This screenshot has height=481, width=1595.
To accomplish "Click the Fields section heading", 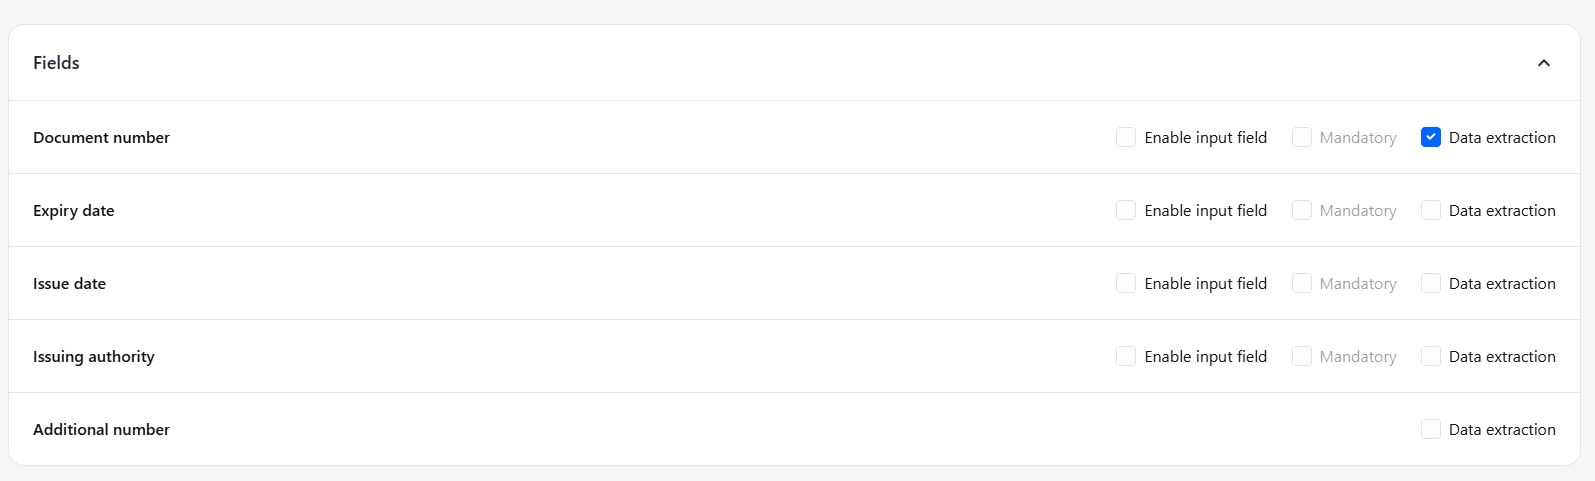I will click(x=56, y=63).
